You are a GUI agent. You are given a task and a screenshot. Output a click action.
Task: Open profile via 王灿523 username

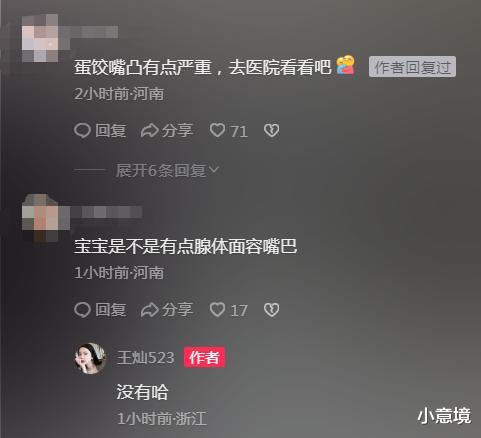point(145,358)
